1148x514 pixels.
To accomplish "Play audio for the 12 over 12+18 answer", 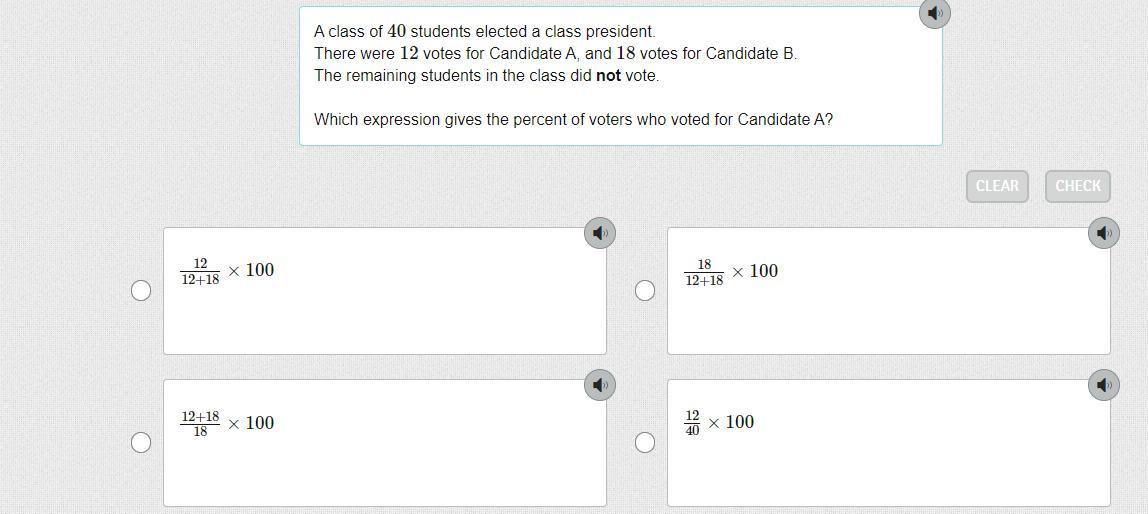I will pyautogui.click(x=599, y=233).
